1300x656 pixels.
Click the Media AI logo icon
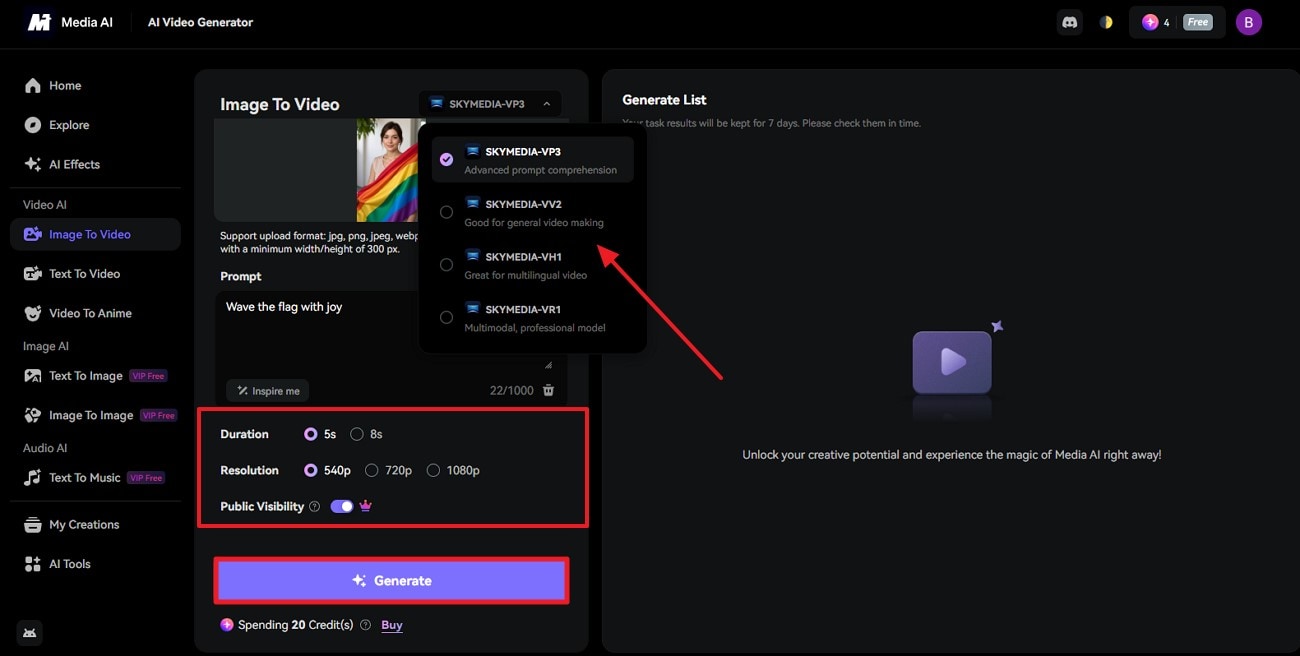click(39, 22)
